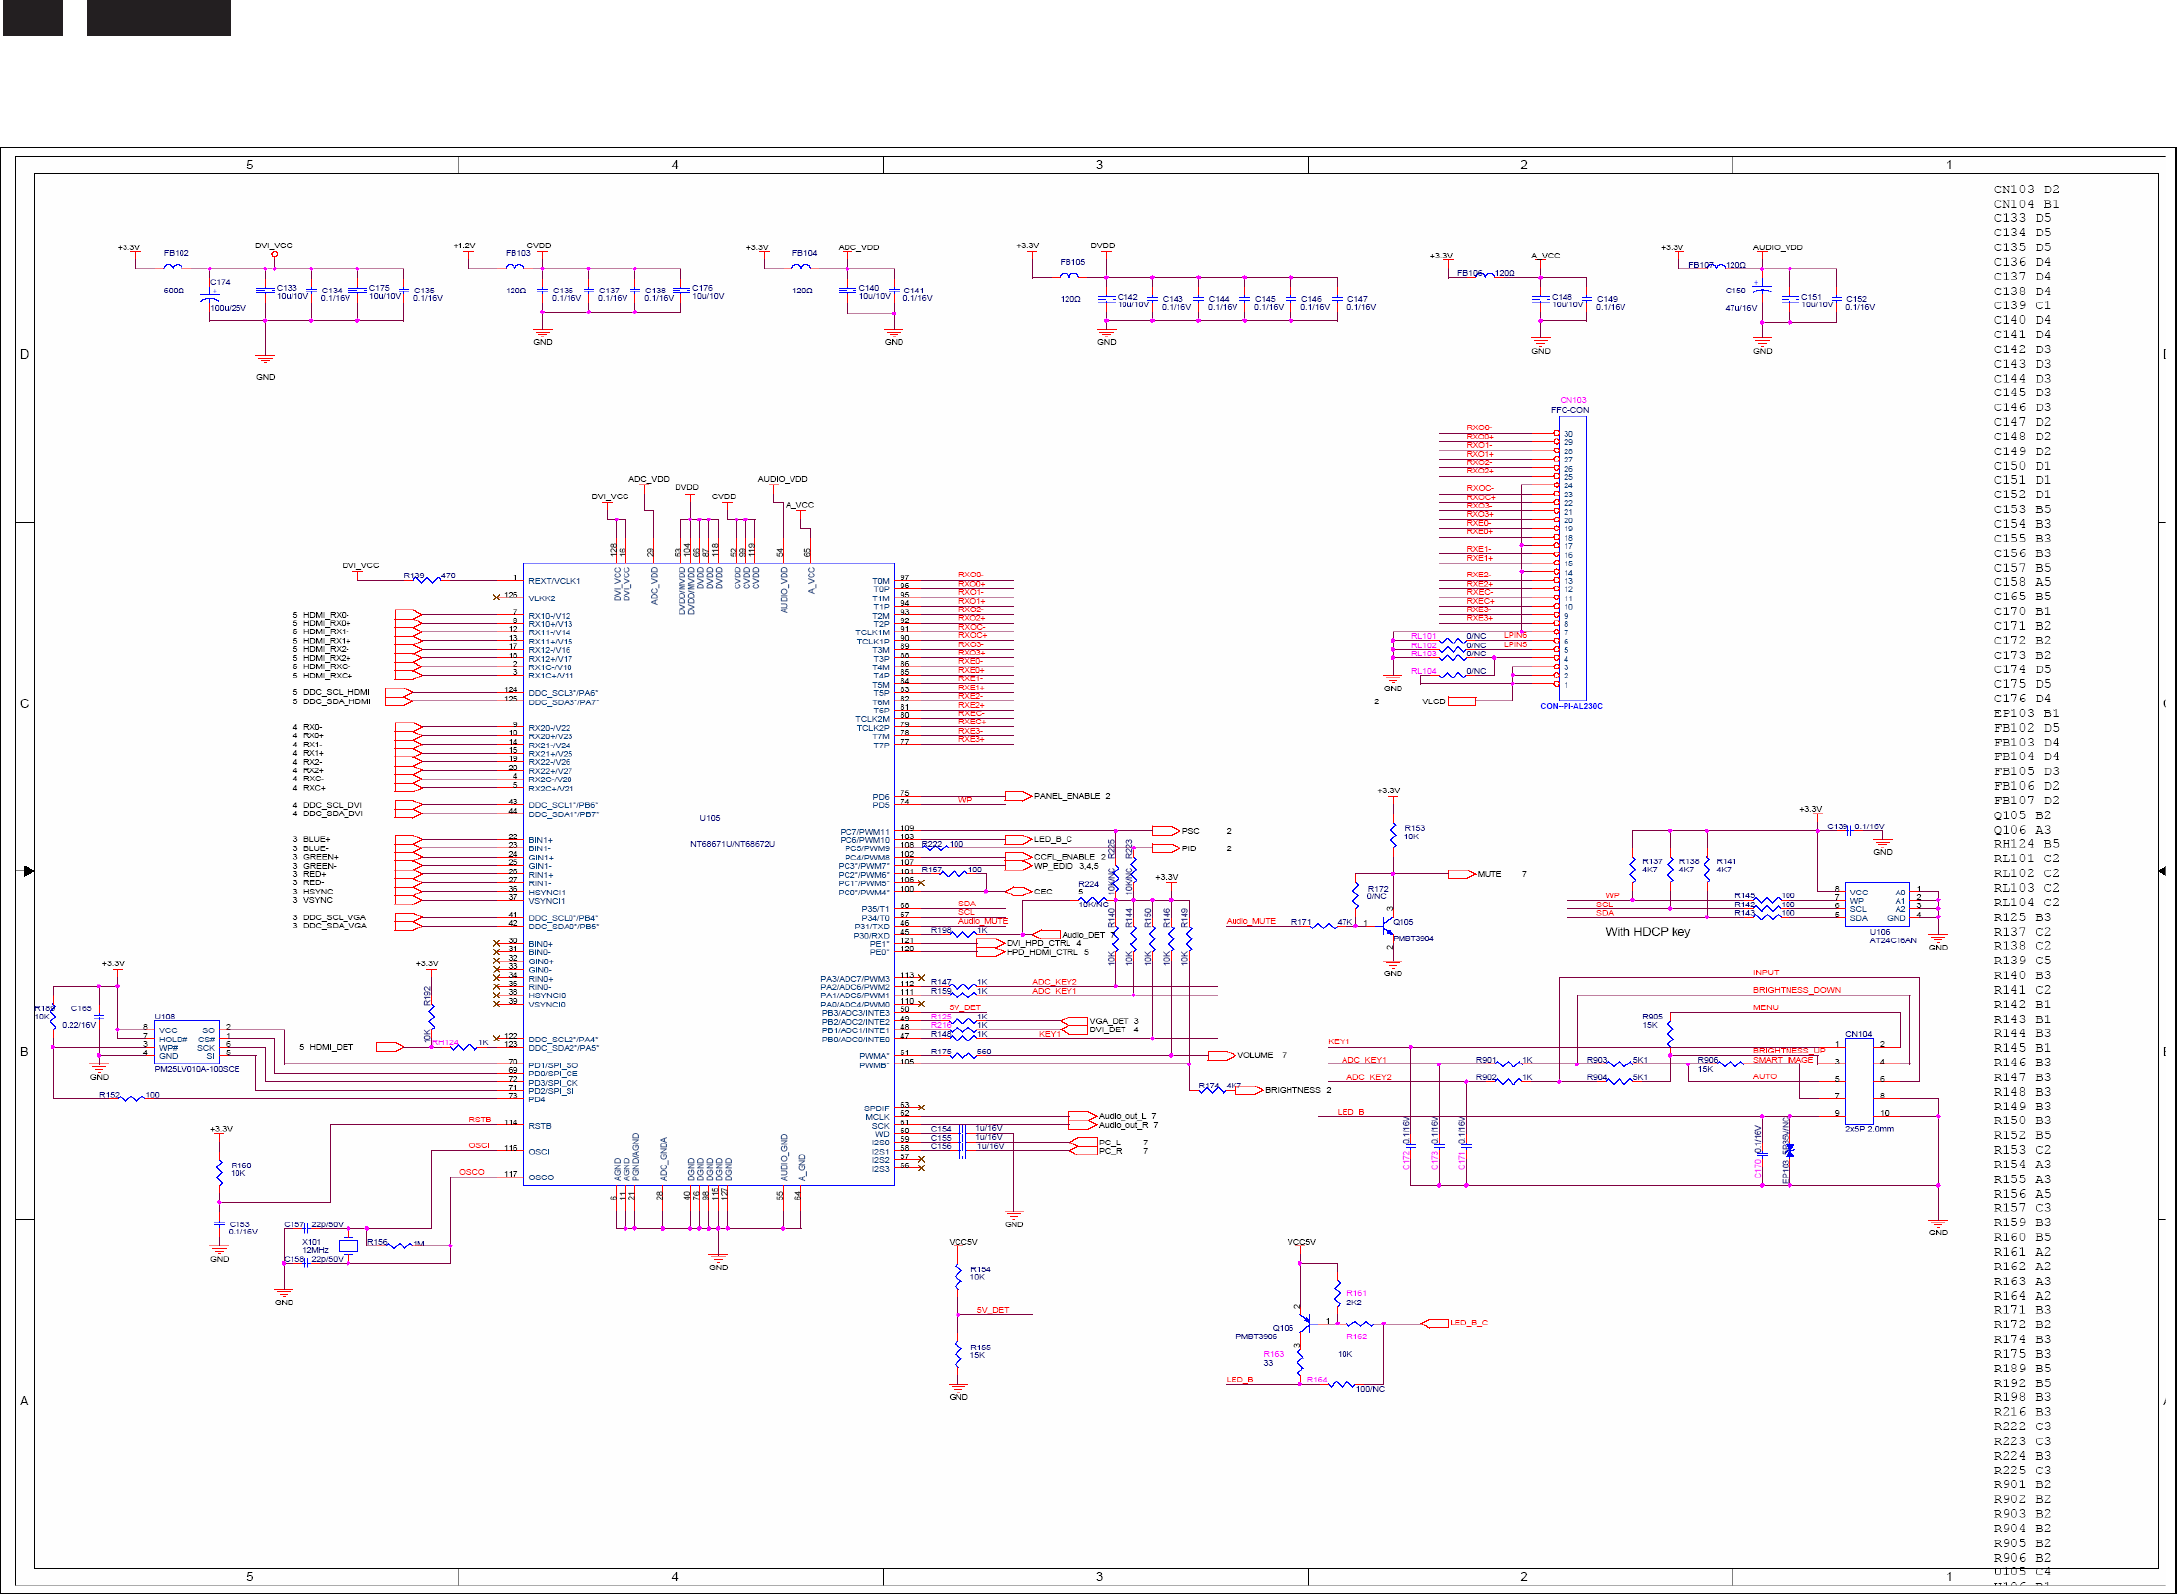Screen dimensions: 2177x1594
Task: Click the MUTE output port near R172
Action: 1461,874
